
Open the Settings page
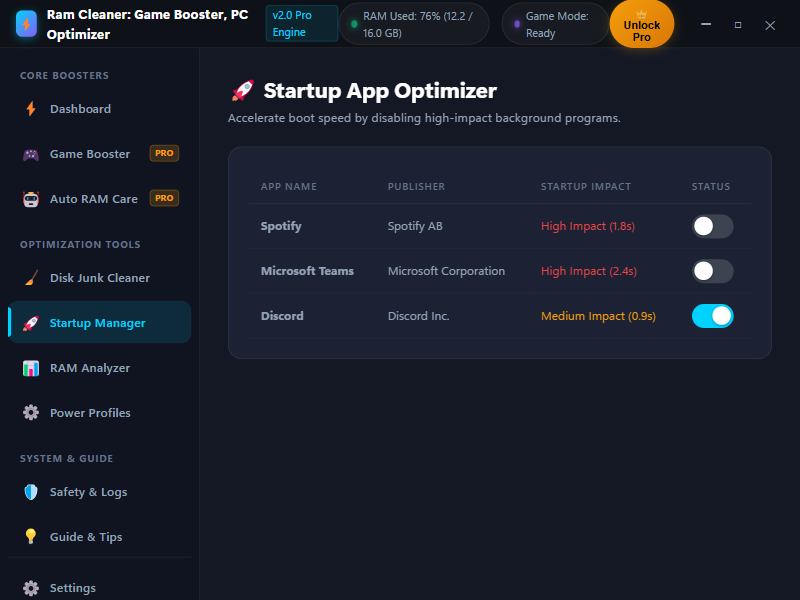pyautogui.click(x=99, y=588)
